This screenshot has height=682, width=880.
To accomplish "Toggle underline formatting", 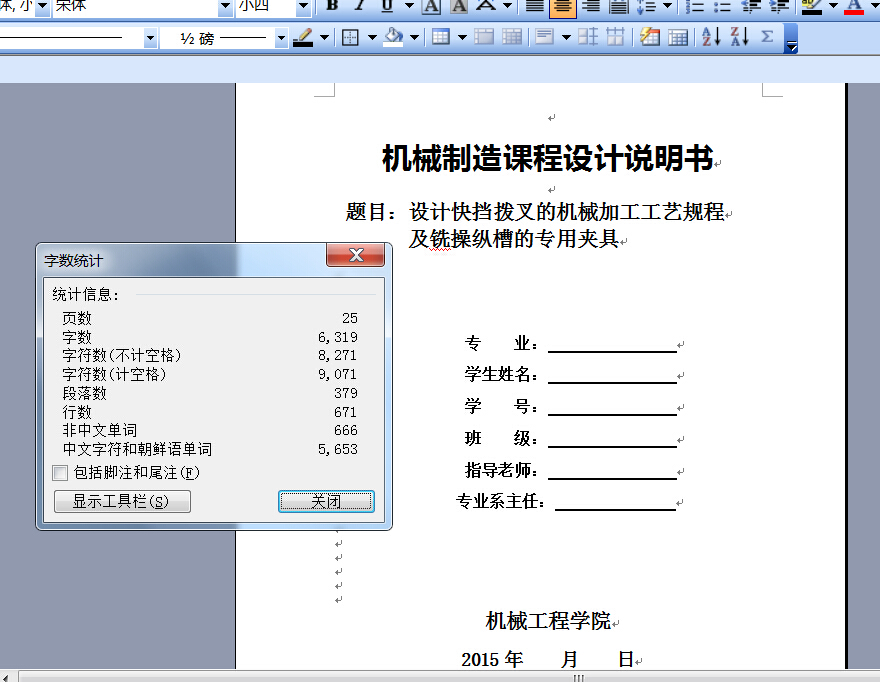I will tap(387, 6).
